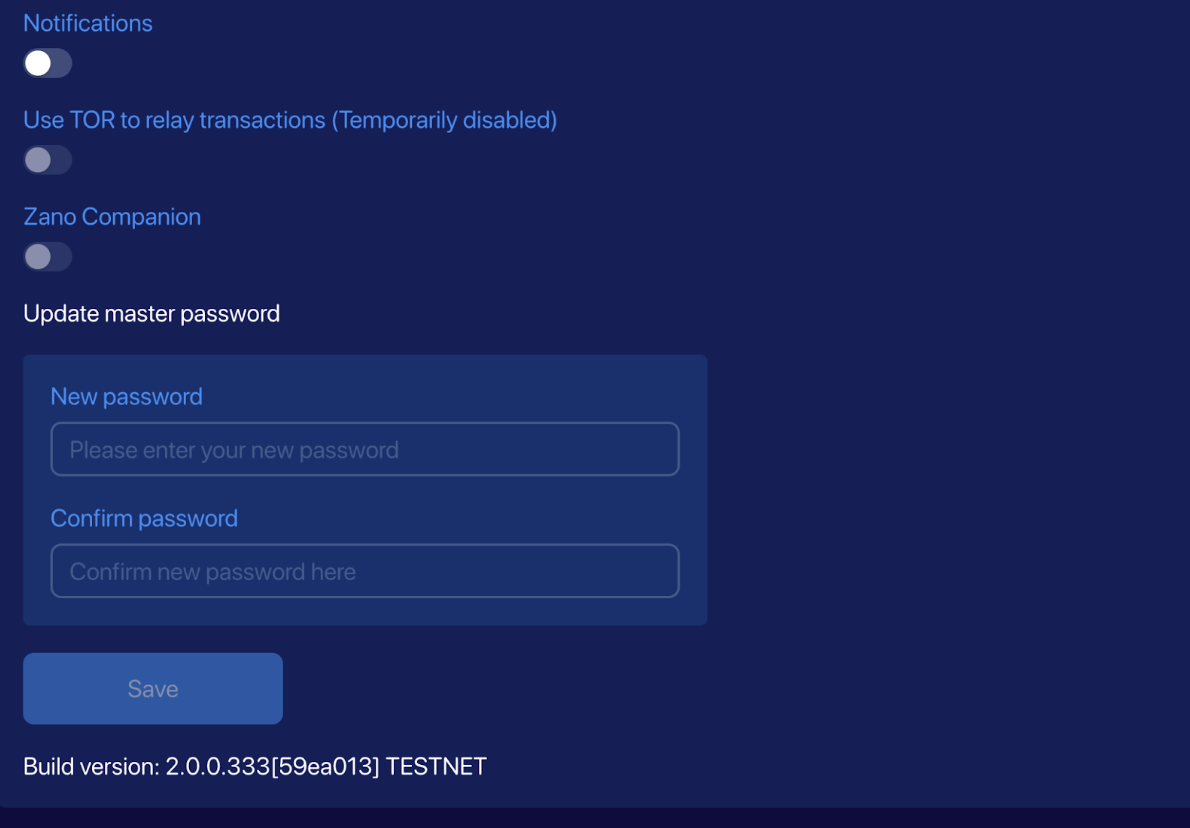Turn on the Zano Companion switch

tap(47, 257)
